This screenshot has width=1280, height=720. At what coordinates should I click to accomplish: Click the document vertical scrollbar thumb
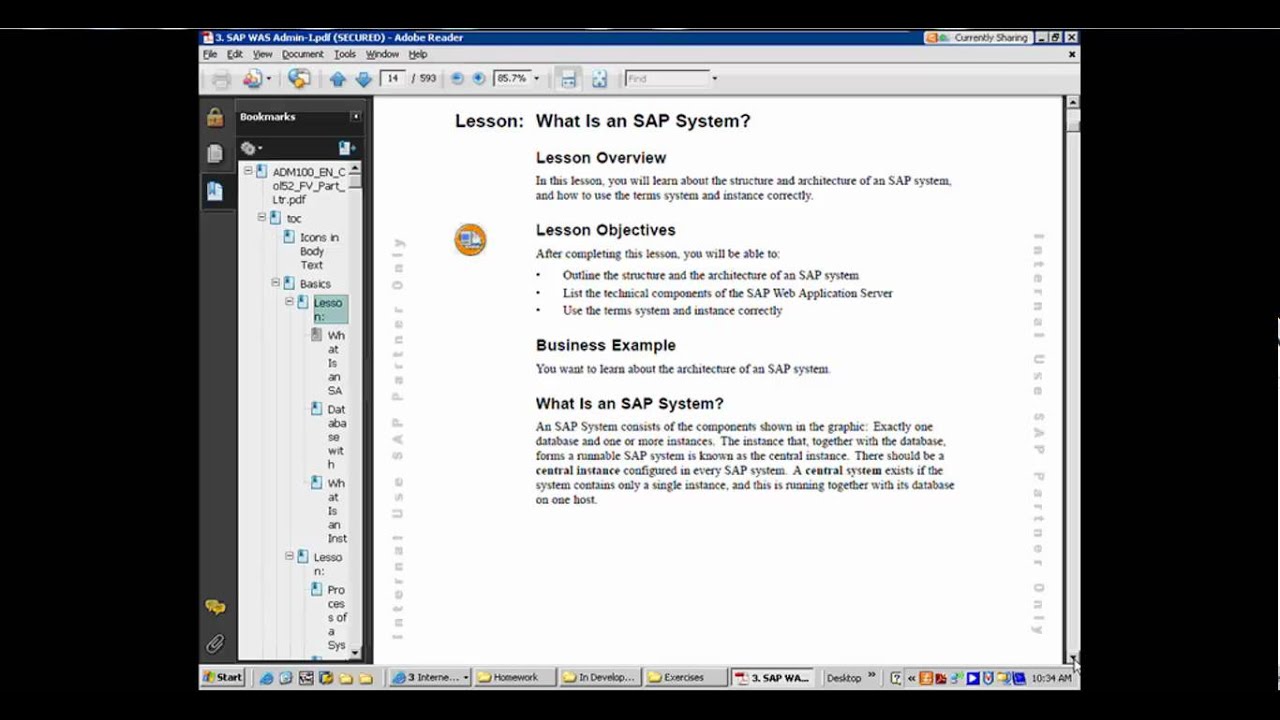[x=1072, y=122]
